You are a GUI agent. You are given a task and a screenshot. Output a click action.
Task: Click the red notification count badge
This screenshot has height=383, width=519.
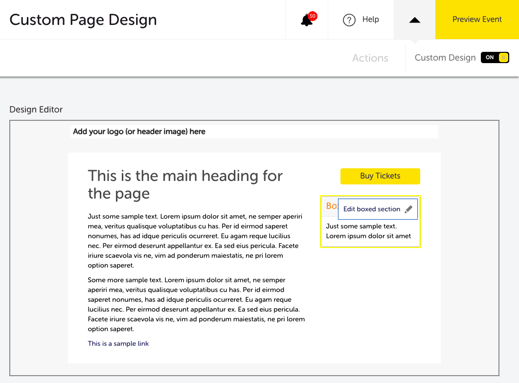[312, 16]
